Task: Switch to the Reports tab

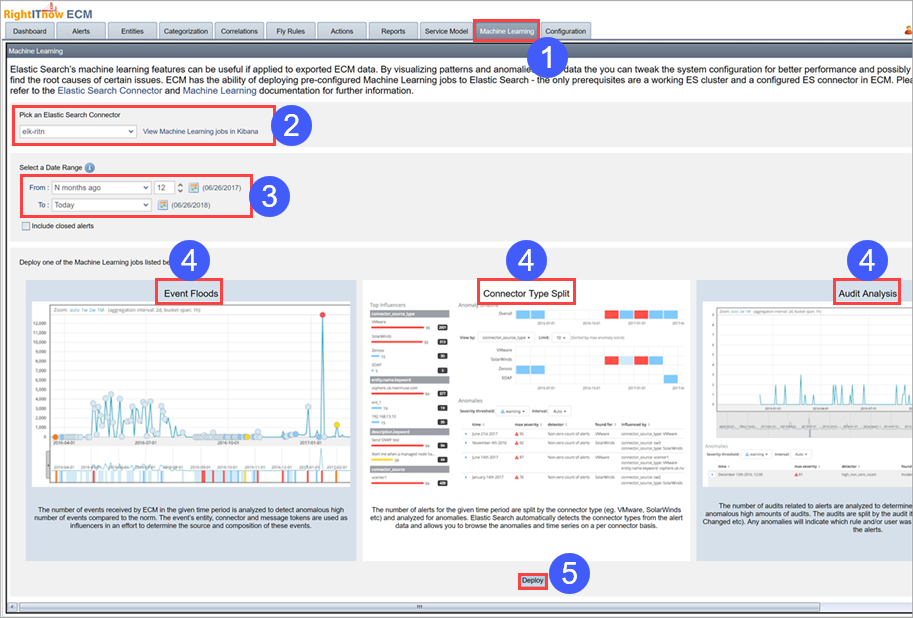Action: click(x=393, y=31)
